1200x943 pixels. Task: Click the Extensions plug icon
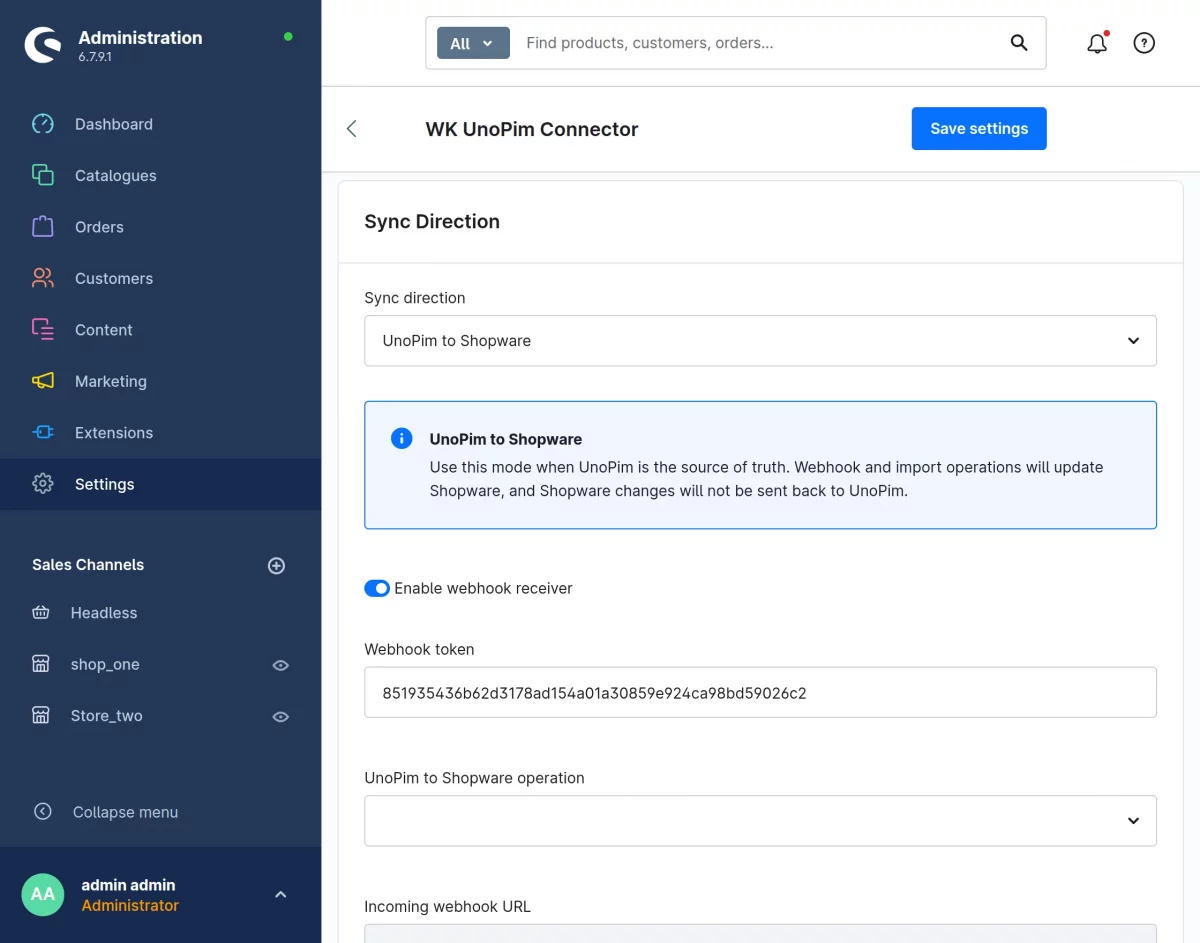coord(42,432)
